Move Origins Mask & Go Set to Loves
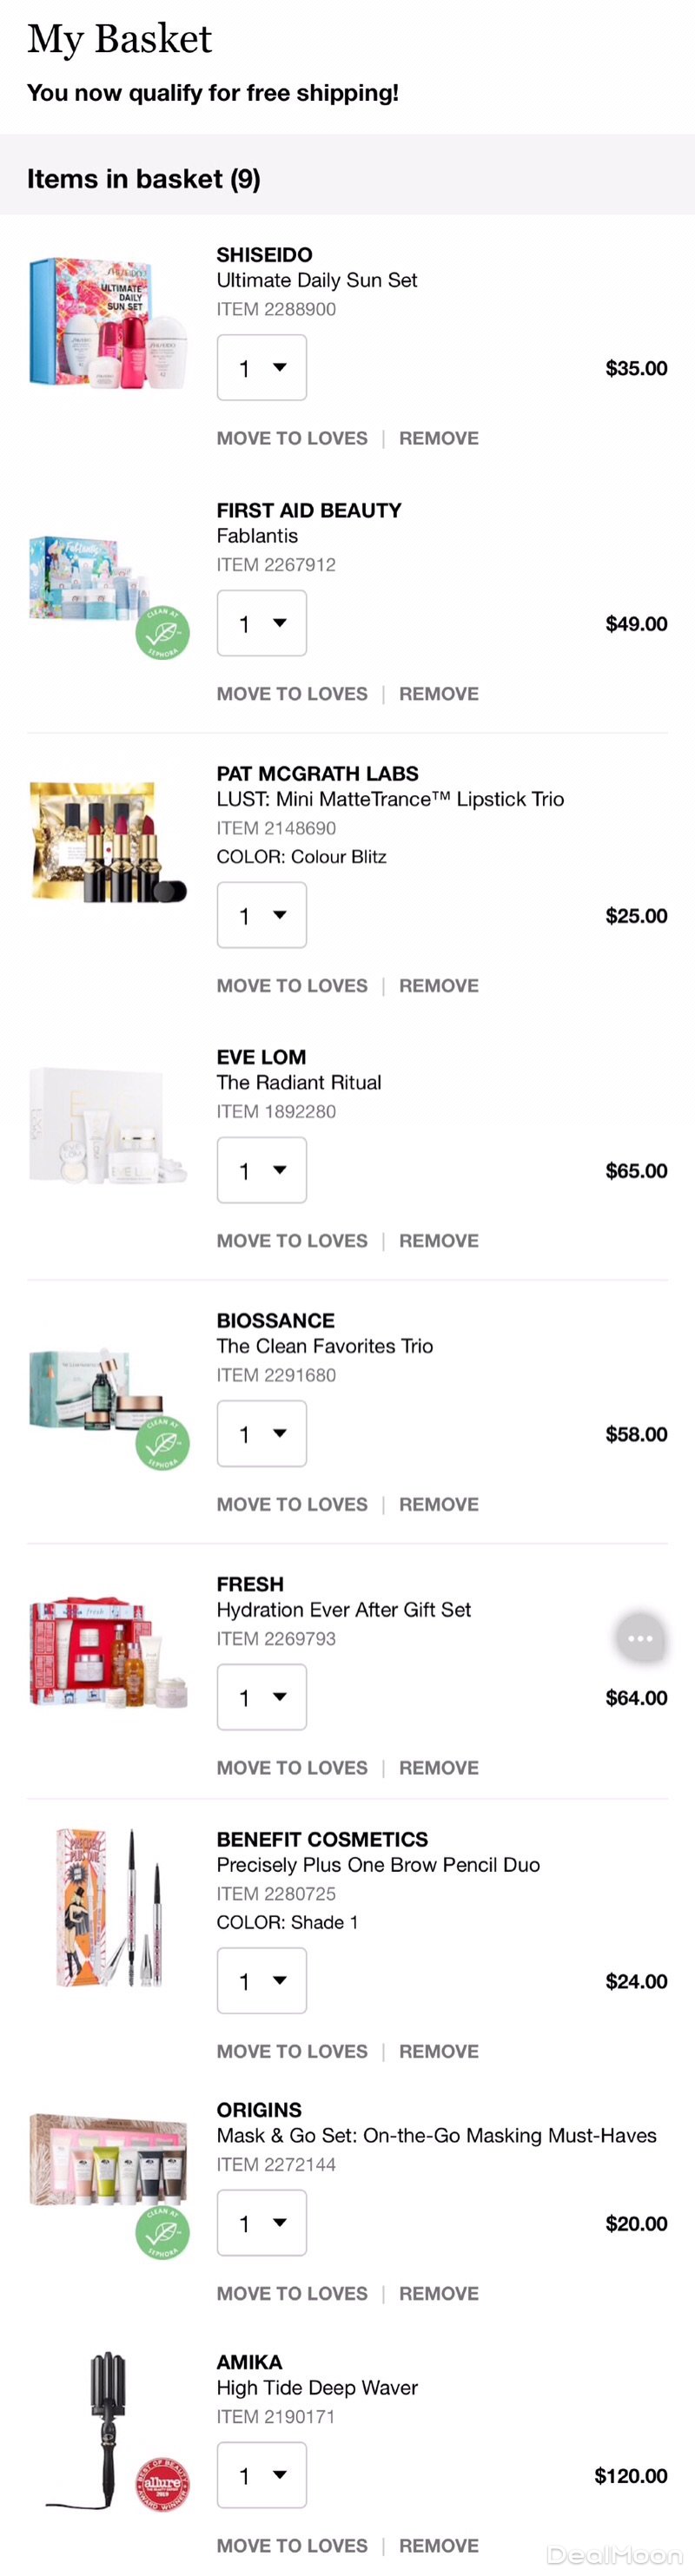 [x=292, y=2292]
